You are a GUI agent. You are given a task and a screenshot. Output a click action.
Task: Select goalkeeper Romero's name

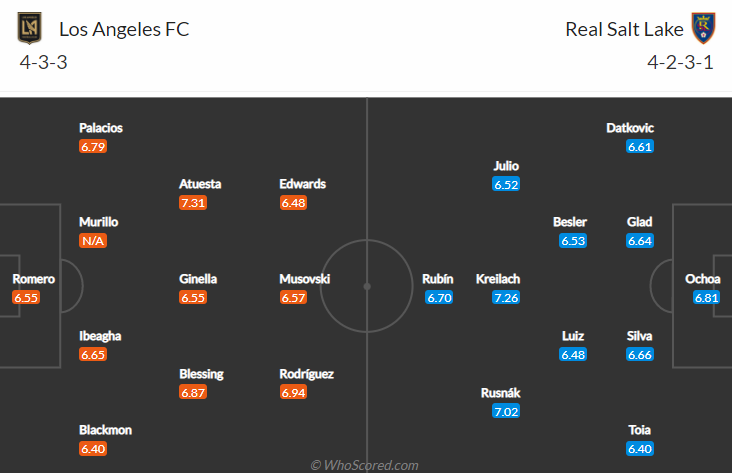click(33, 279)
